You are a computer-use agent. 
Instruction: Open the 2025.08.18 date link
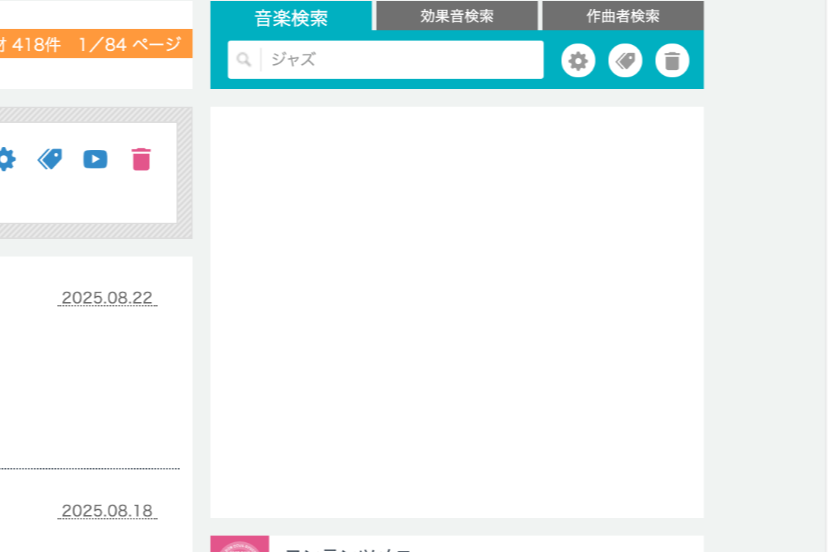pyautogui.click(x=107, y=511)
